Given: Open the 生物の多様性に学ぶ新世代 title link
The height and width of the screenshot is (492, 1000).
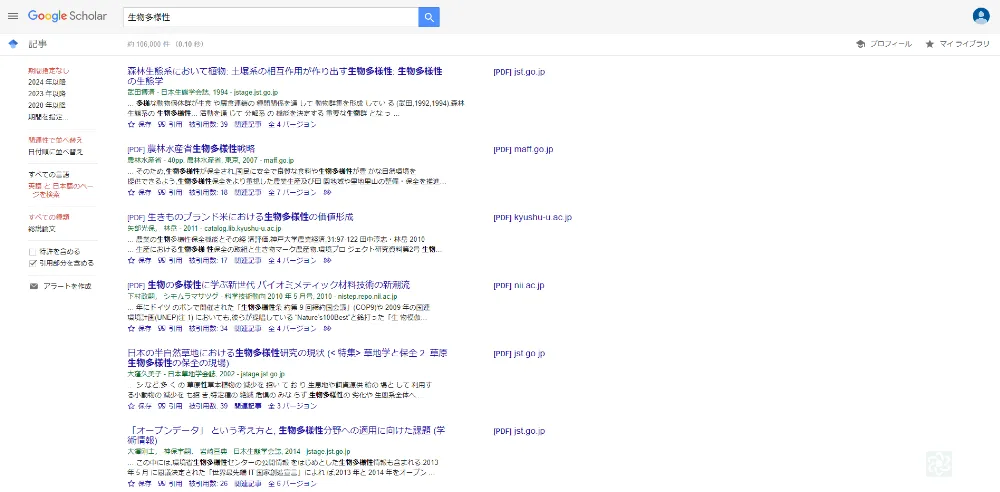Looking at the screenshot, I should point(279,285).
